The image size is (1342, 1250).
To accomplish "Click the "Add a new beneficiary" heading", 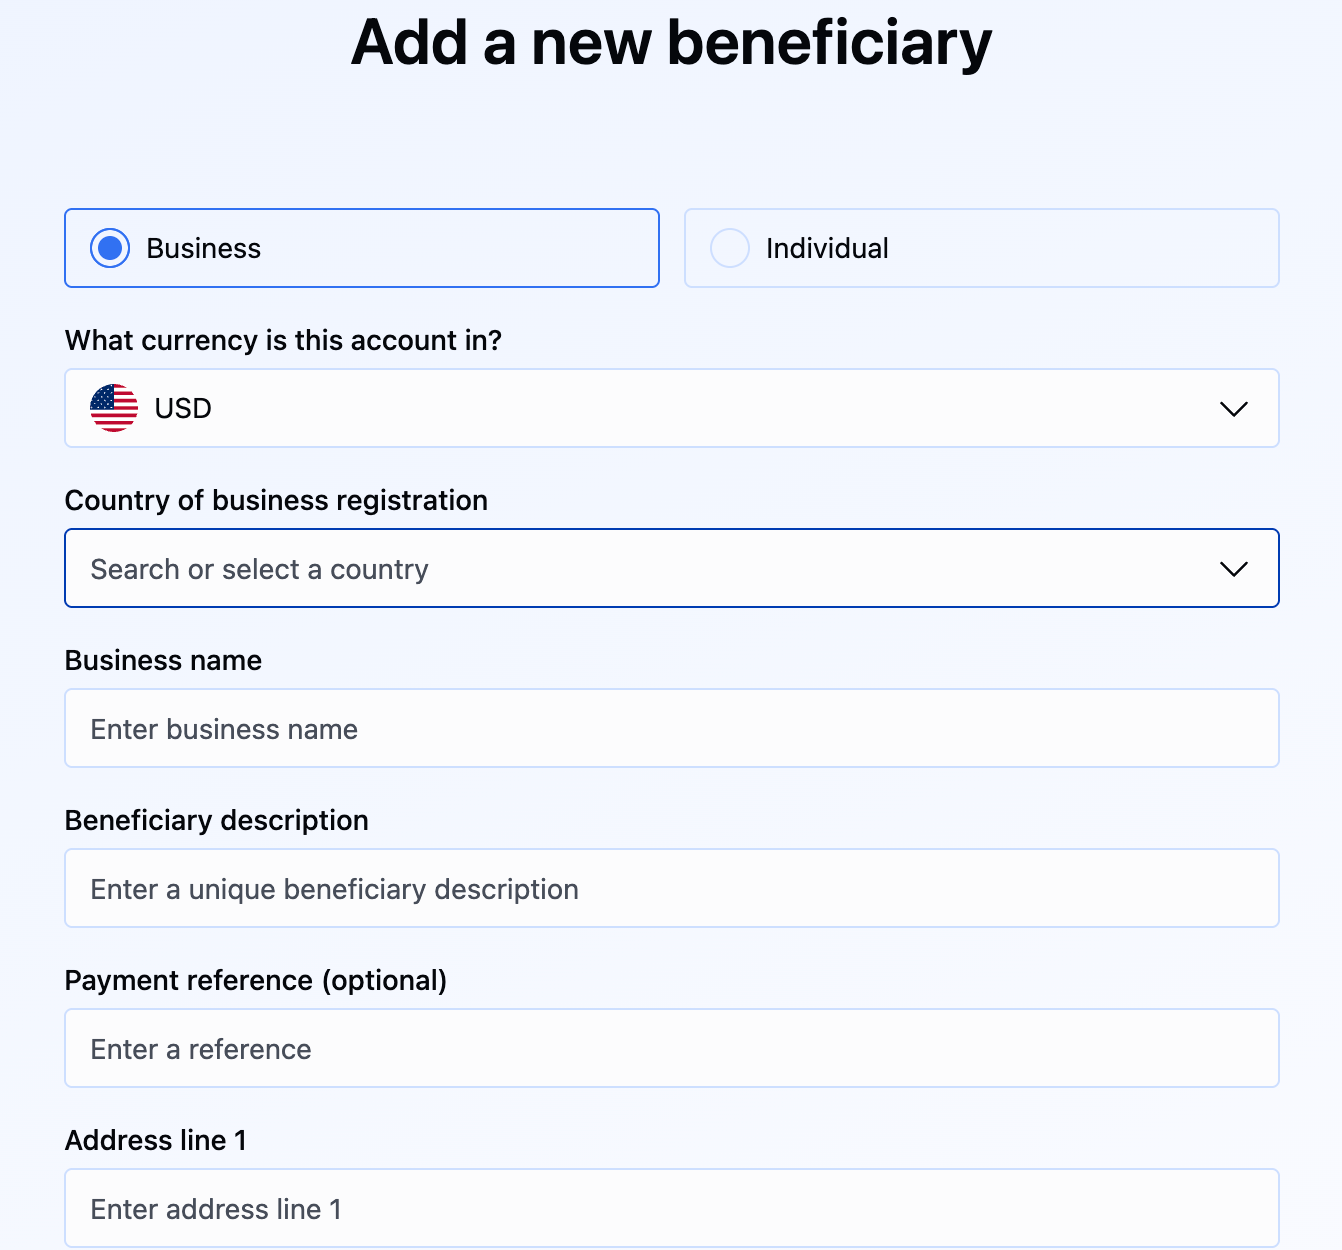I will (671, 43).
